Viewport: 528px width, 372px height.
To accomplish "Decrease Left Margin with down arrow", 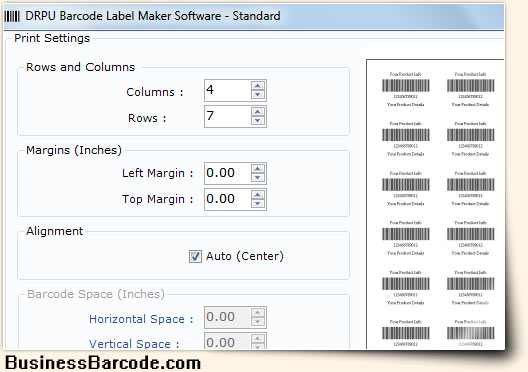I will 258,177.
